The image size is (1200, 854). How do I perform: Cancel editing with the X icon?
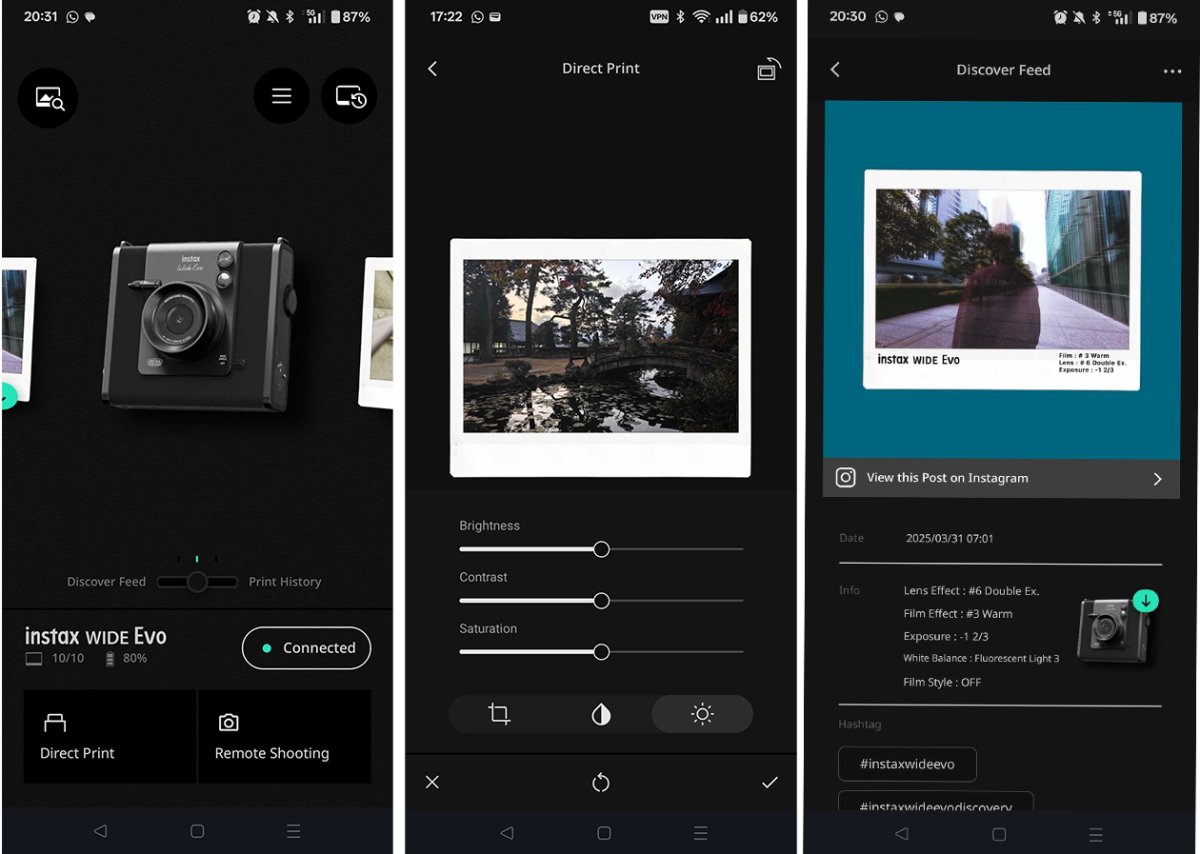coord(432,782)
